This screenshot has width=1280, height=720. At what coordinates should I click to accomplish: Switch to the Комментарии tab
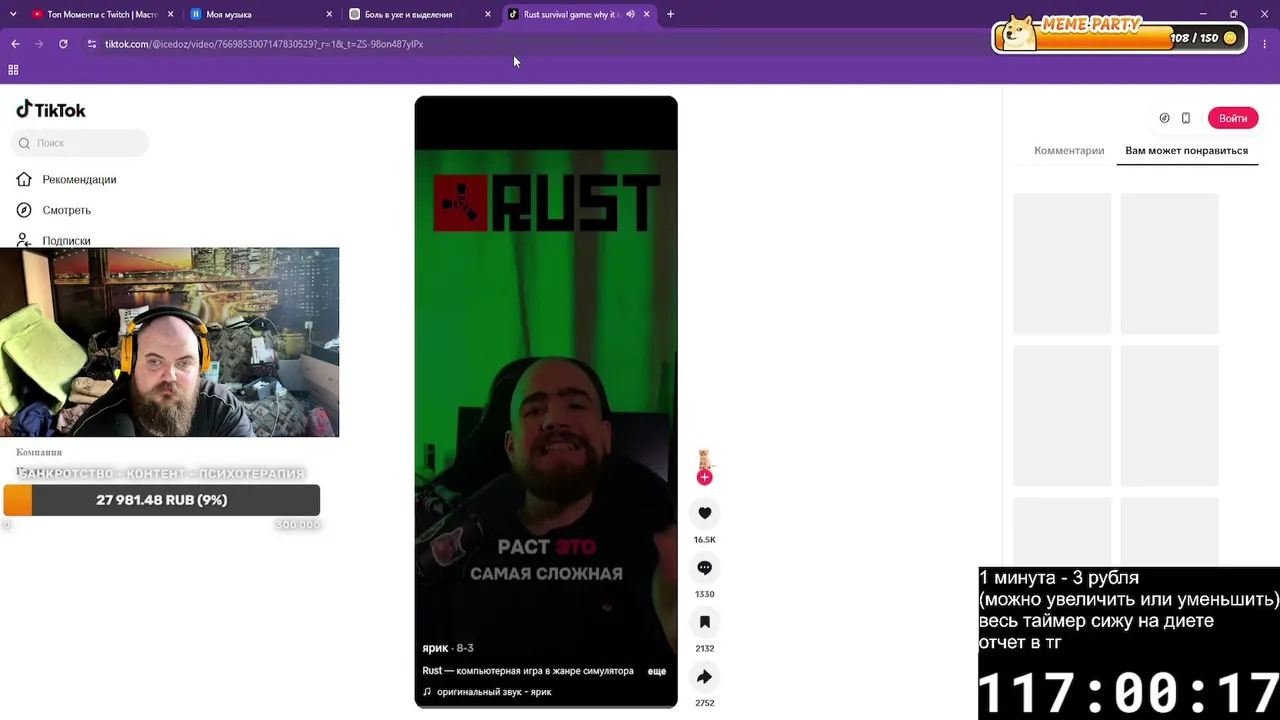point(1069,151)
